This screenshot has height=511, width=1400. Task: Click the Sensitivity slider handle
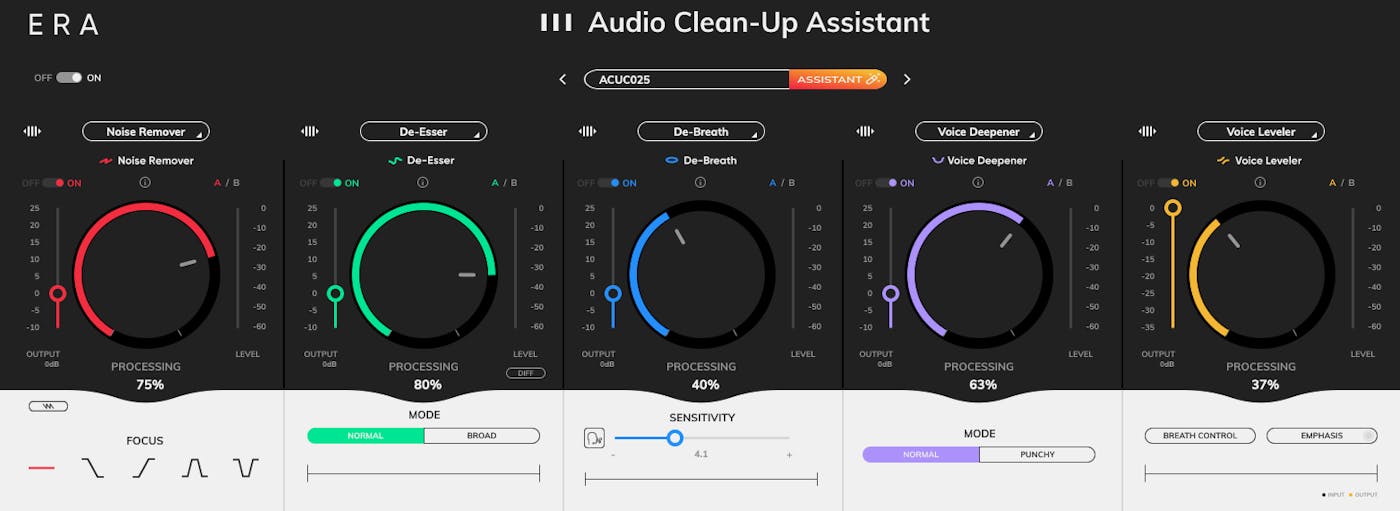[675, 437]
